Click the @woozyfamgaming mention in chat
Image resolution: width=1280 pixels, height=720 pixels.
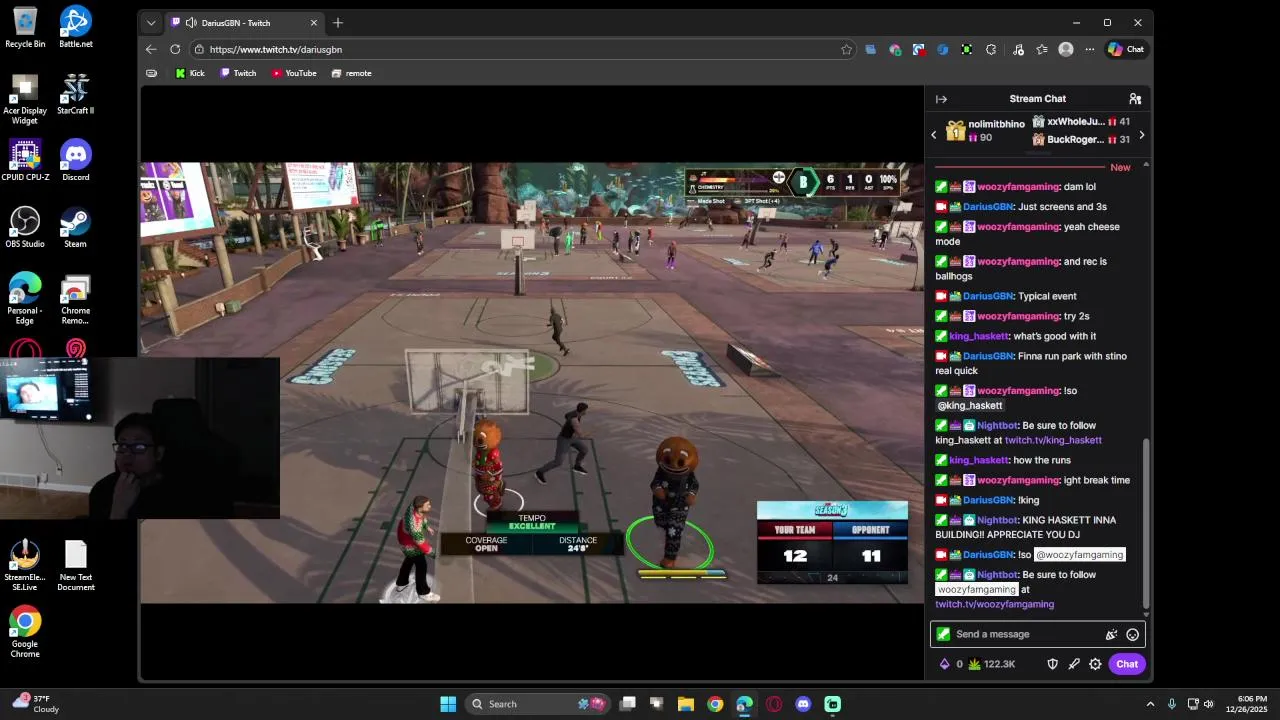1080,555
